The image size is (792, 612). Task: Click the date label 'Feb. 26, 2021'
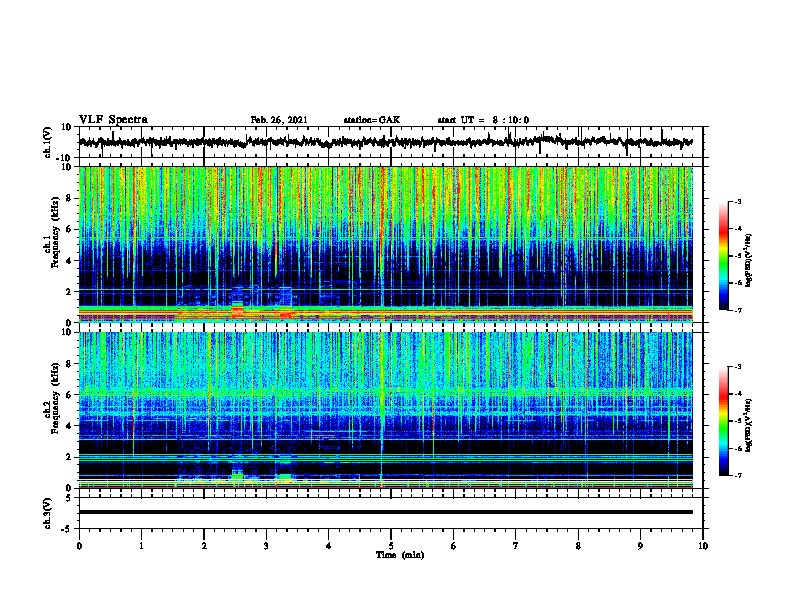point(279,120)
